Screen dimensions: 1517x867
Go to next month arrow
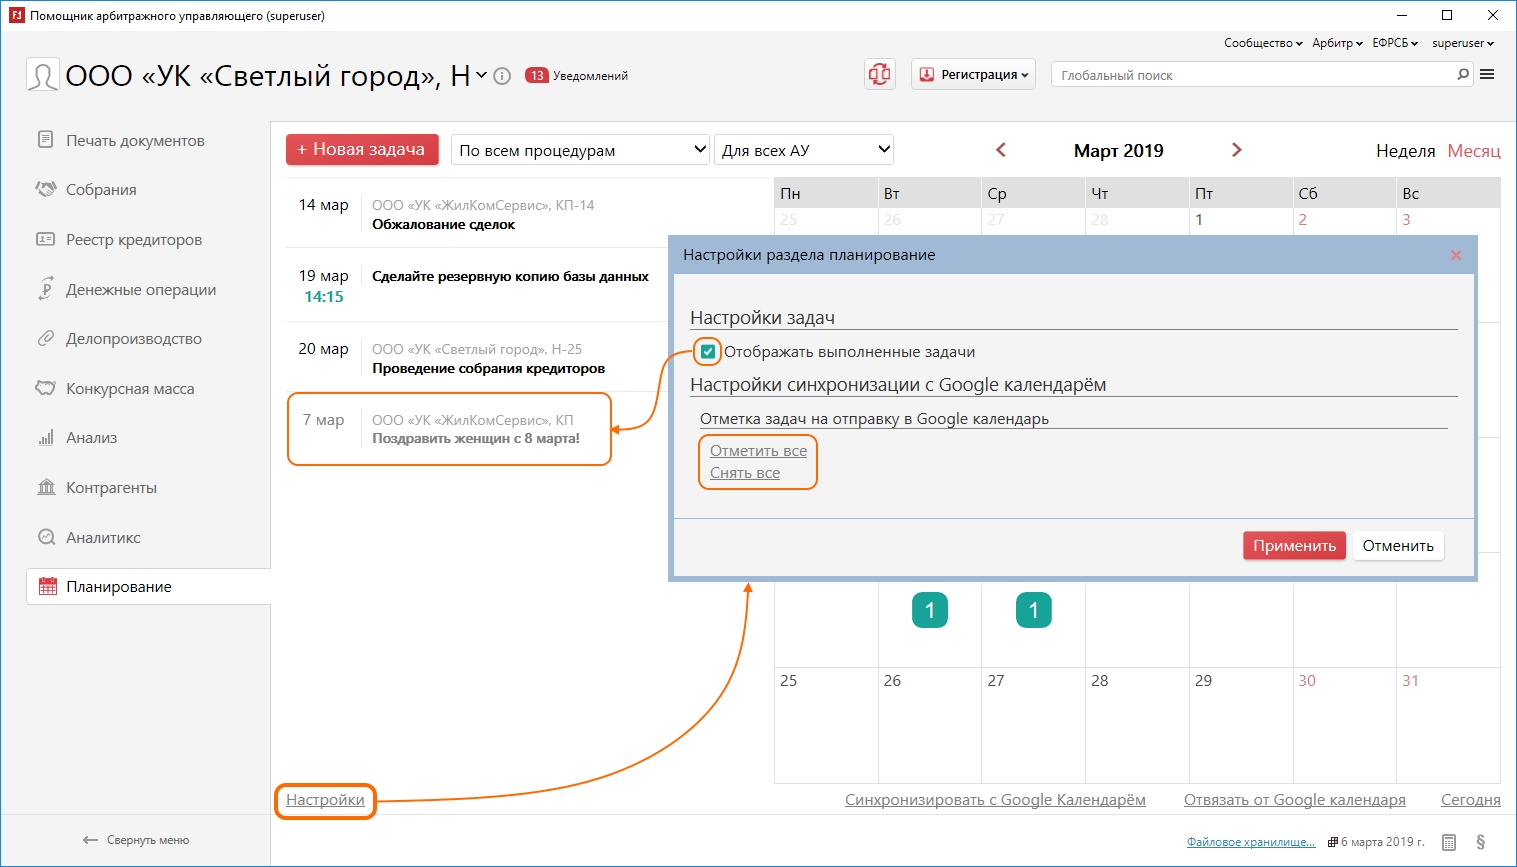pyautogui.click(x=1237, y=150)
